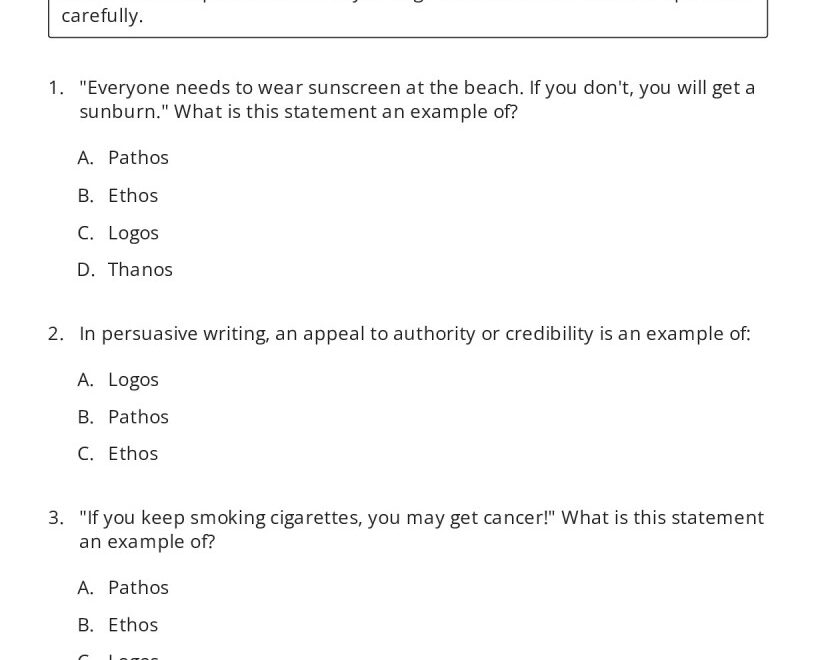Click the word "sunburn." in question 1

tap(123, 112)
